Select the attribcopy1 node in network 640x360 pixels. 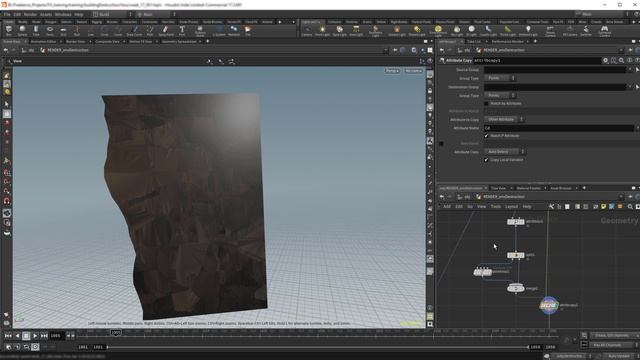pyautogui.click(x=549, y=305)
